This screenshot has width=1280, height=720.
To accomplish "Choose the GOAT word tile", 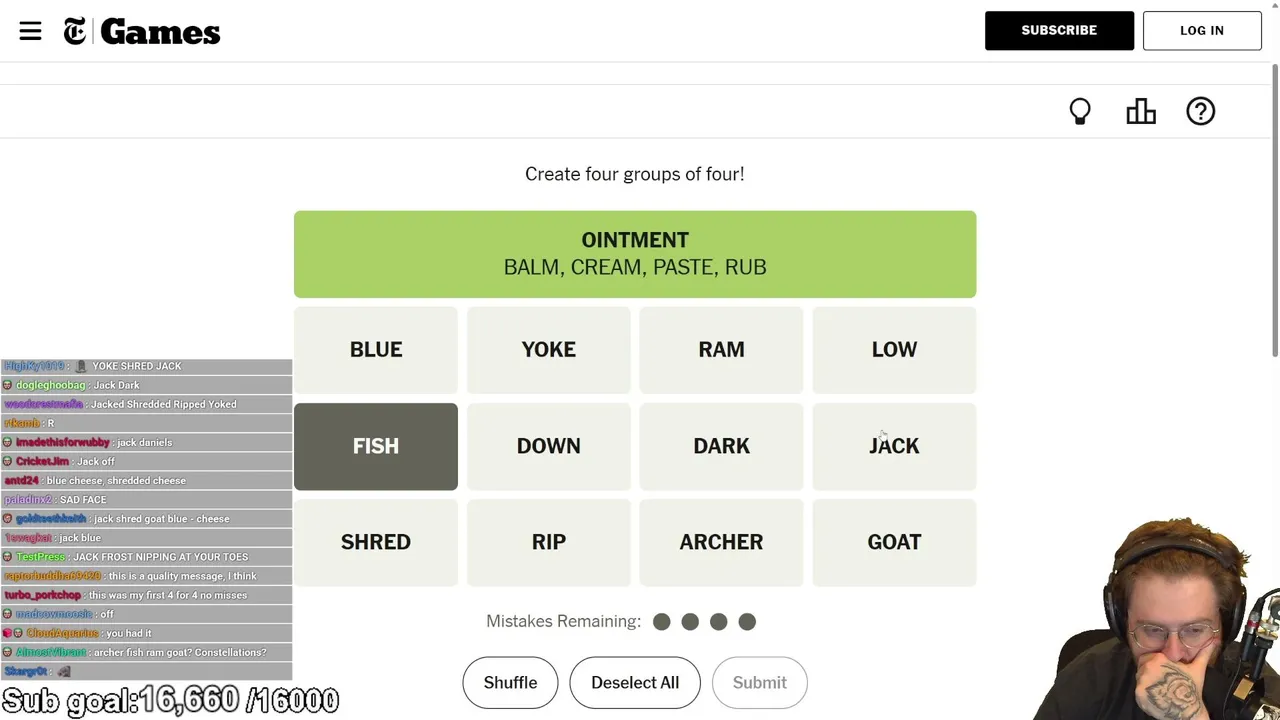I will (894, 542).
